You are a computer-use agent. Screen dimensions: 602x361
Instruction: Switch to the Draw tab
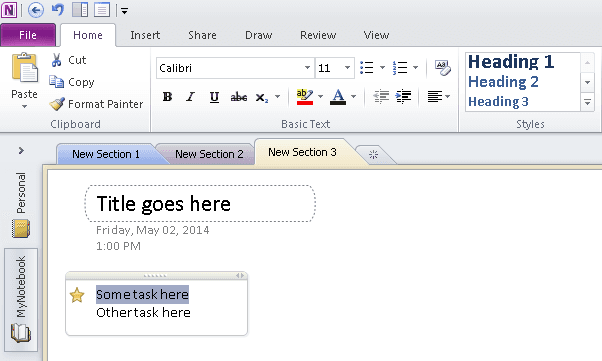click(x=259, y=35)
